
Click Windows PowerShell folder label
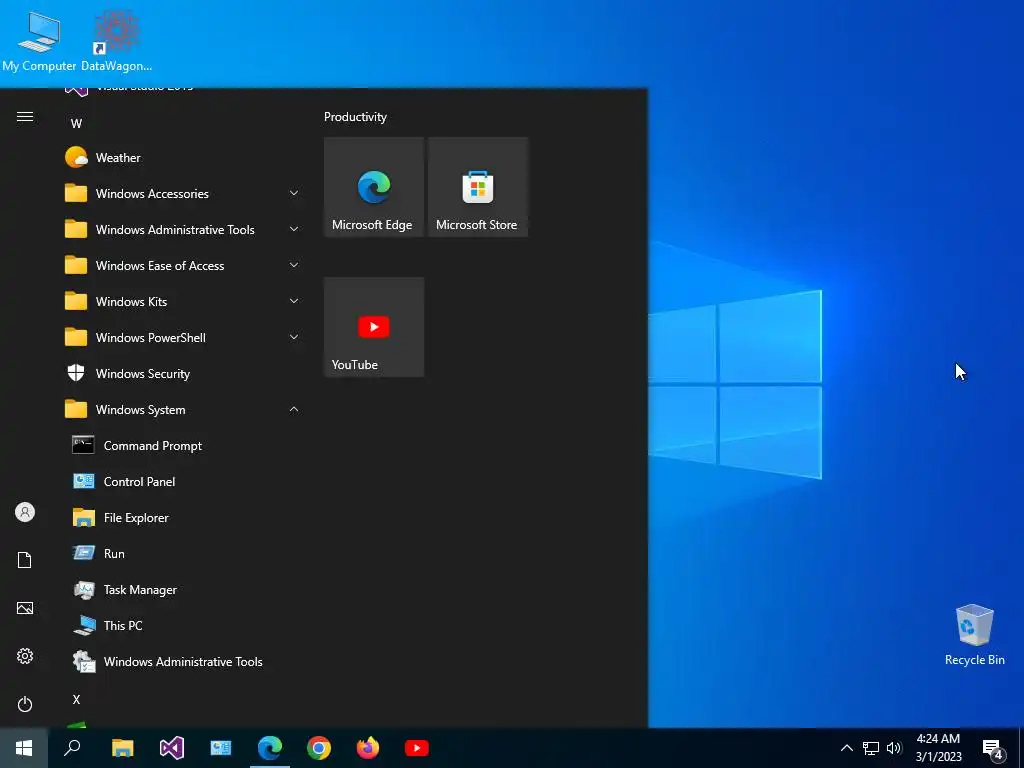[151, 338]
